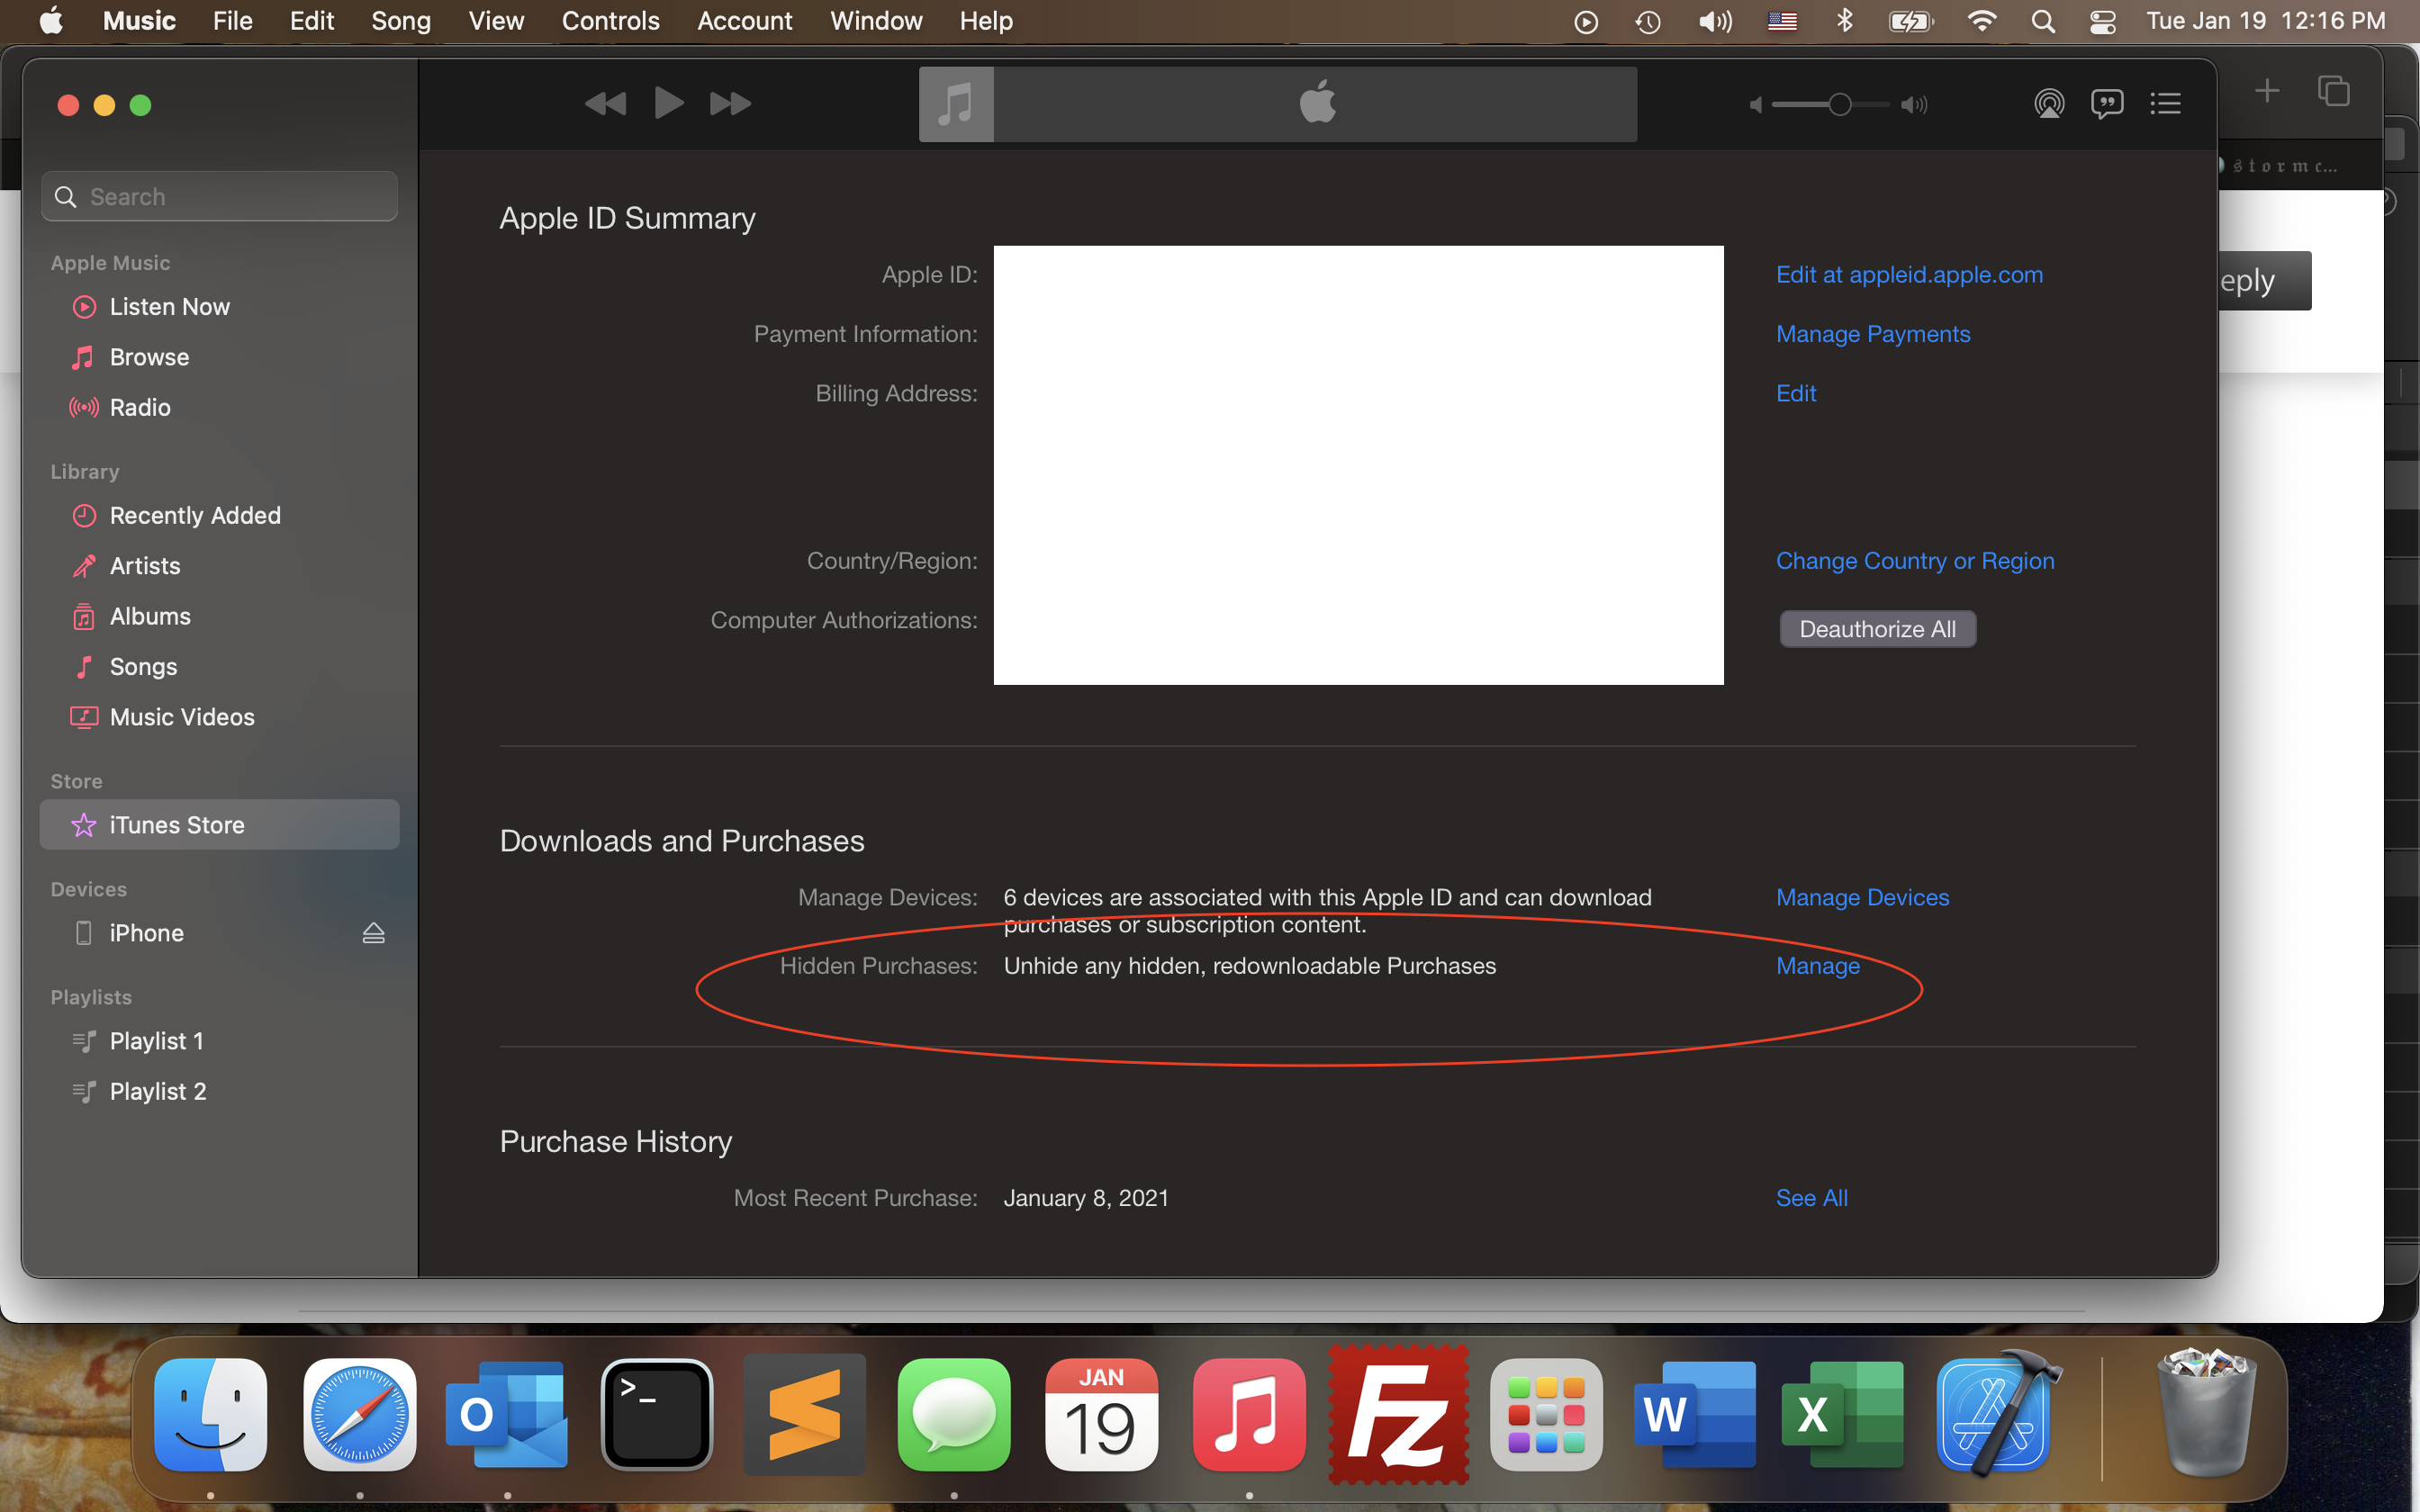
Task: Click the sidebar Search field
Action: [x=220, y=197]
